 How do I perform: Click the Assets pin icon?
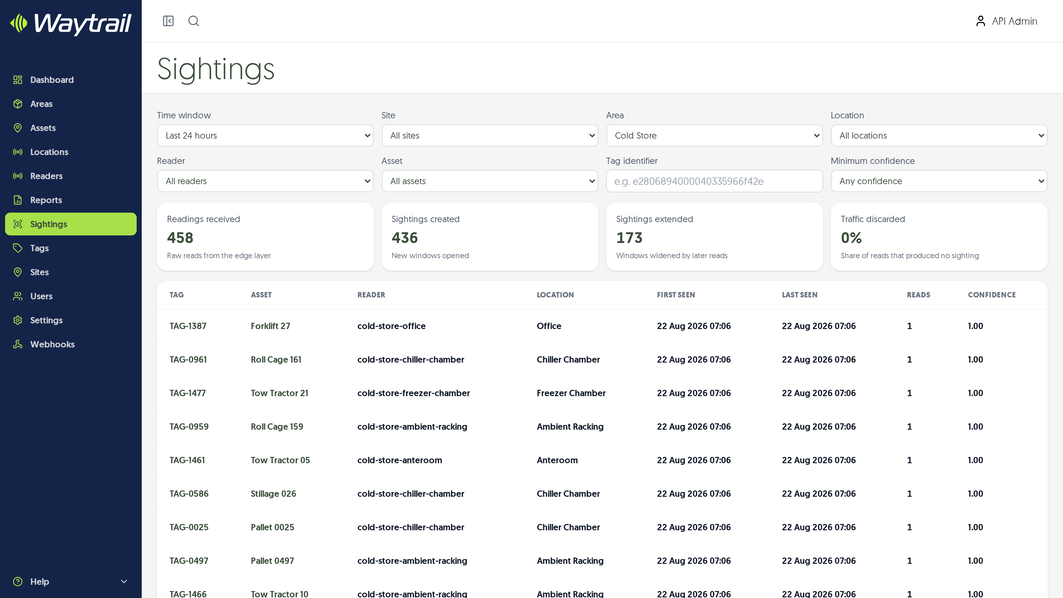(18, 128)
